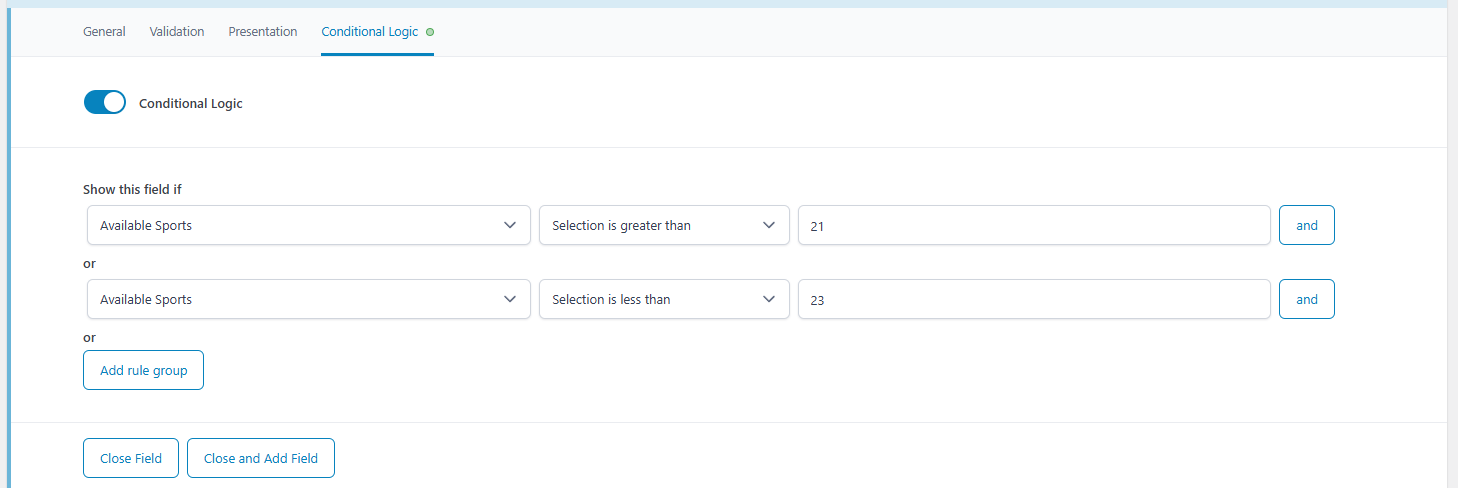1458x488 pixels.
Task: Open the Validation tab
Action: 177,32
